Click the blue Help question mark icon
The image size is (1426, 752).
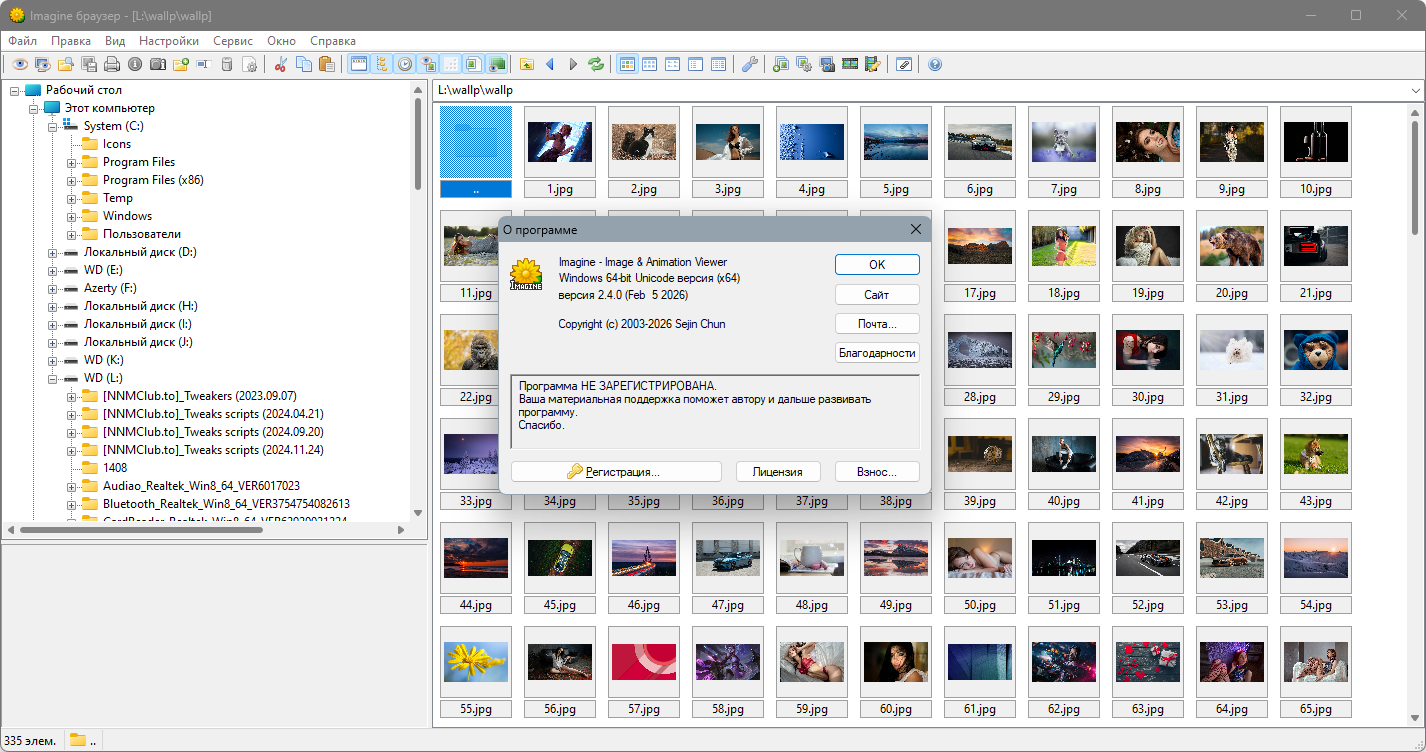click(x=935, y=65)
